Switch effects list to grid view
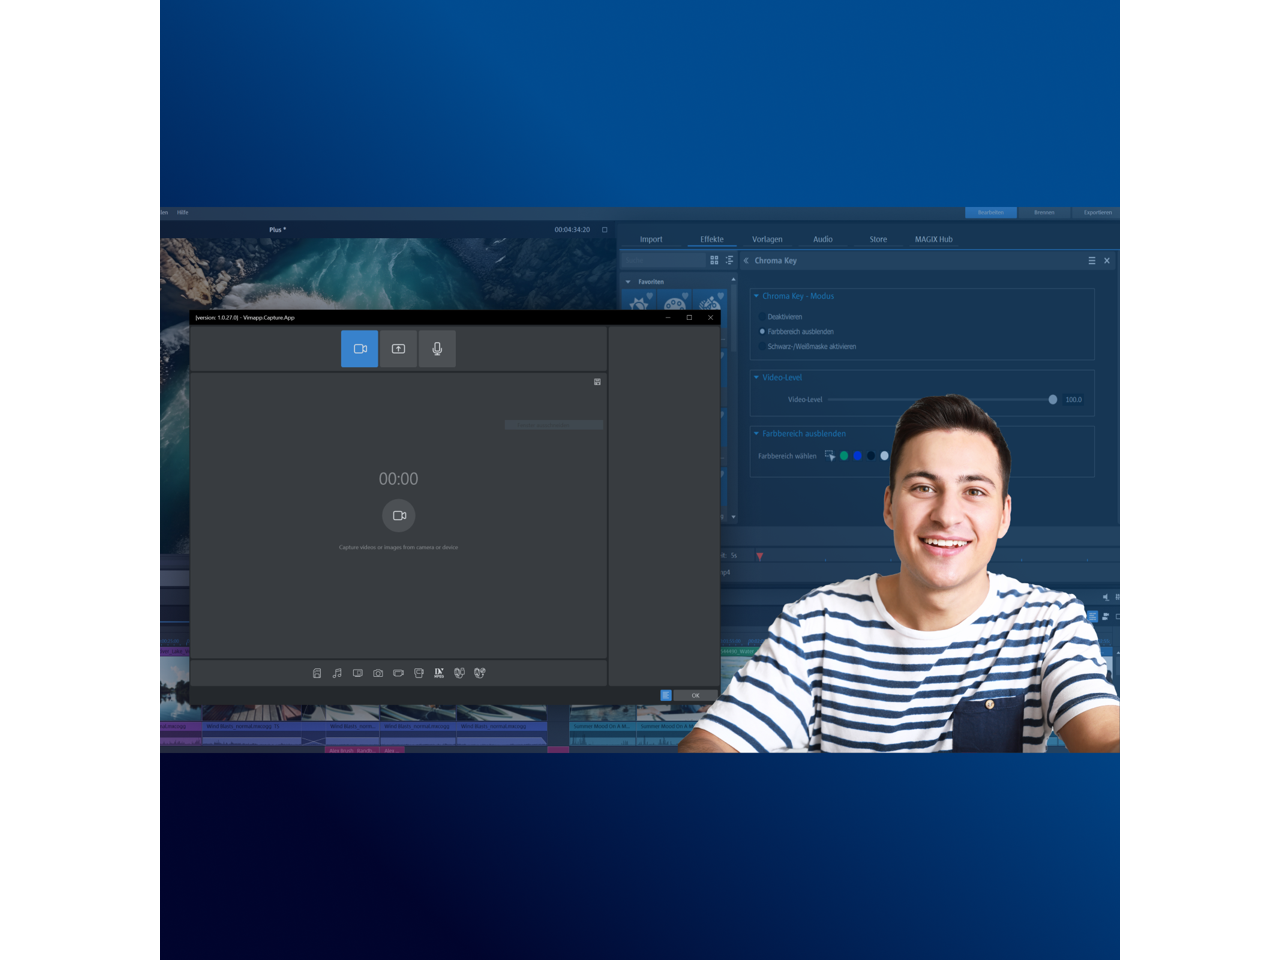This screenshot has width=1280, height=960. pyautogui.click(x=714, y=260)
